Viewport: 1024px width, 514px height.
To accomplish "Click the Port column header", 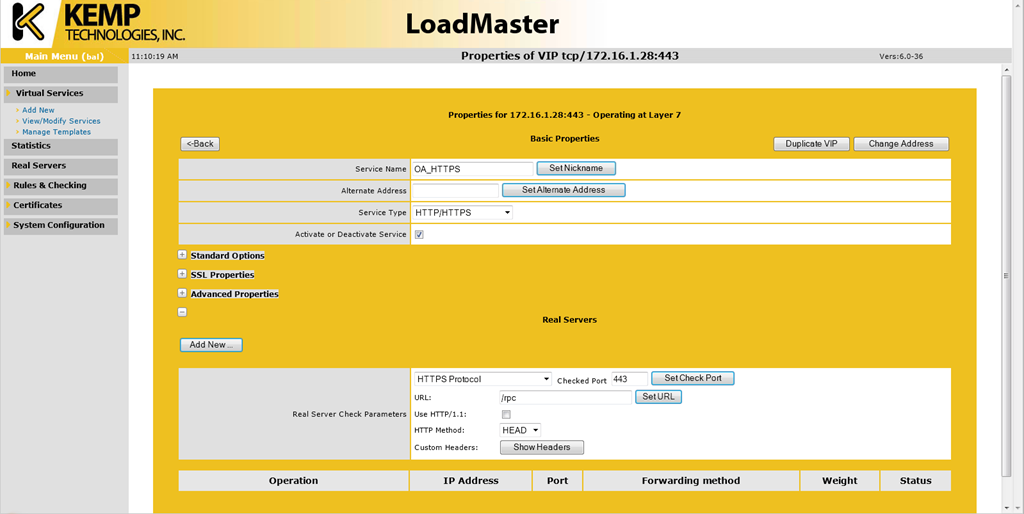I will [x=557, y=481].
